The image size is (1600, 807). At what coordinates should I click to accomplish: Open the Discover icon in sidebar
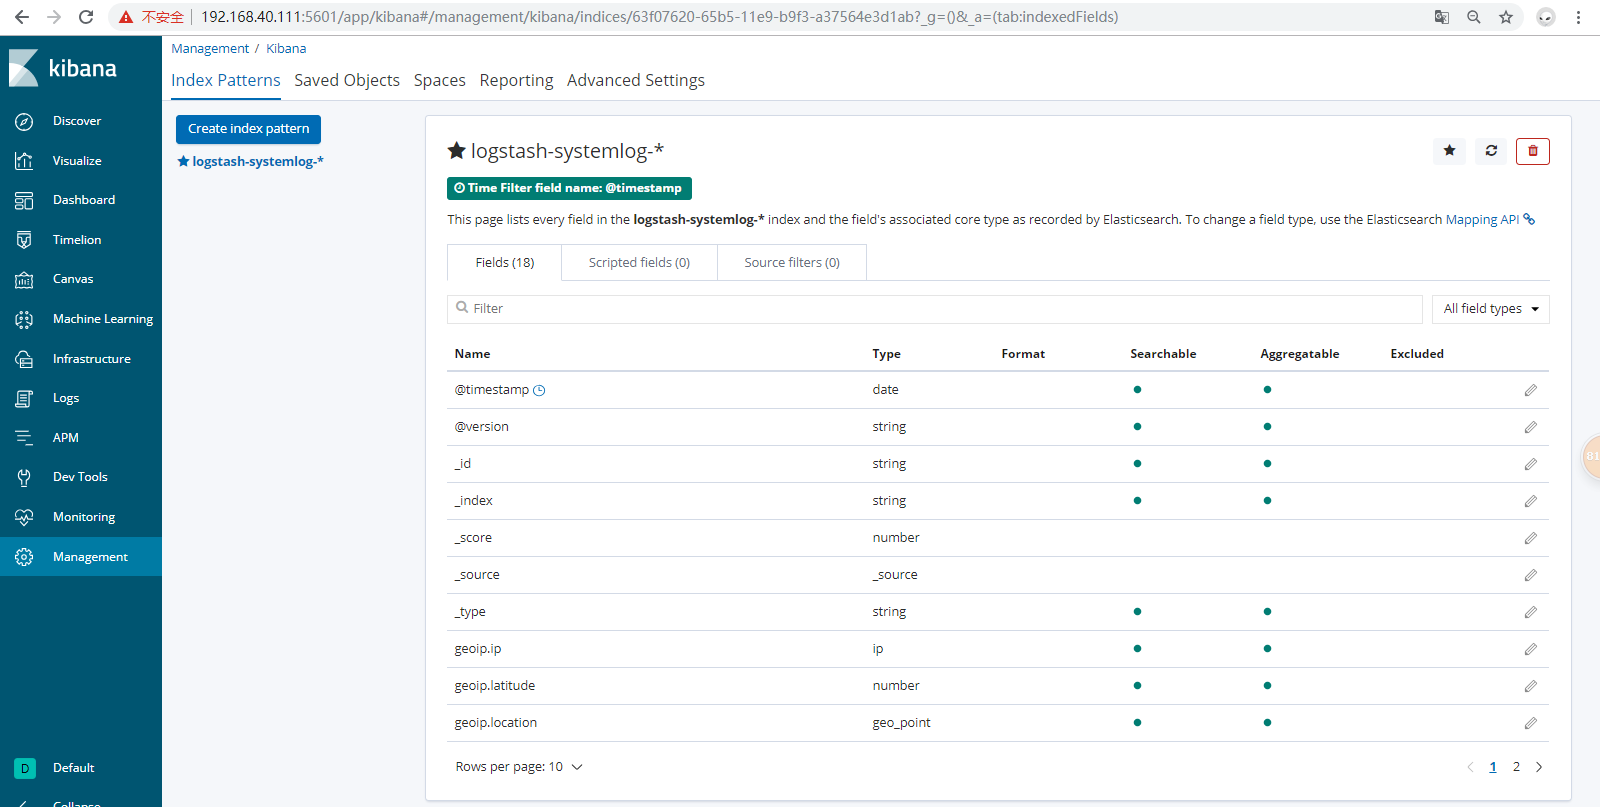pos(24,121)
